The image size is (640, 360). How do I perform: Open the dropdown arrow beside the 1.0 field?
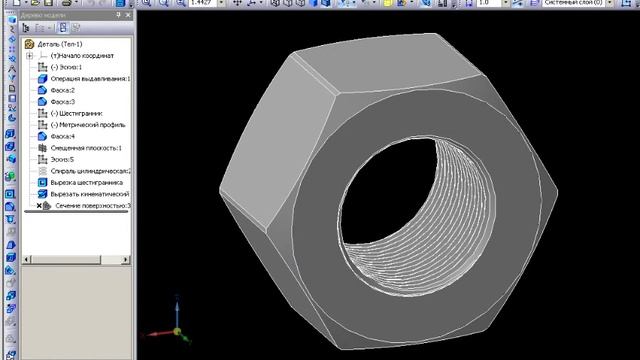505,3
